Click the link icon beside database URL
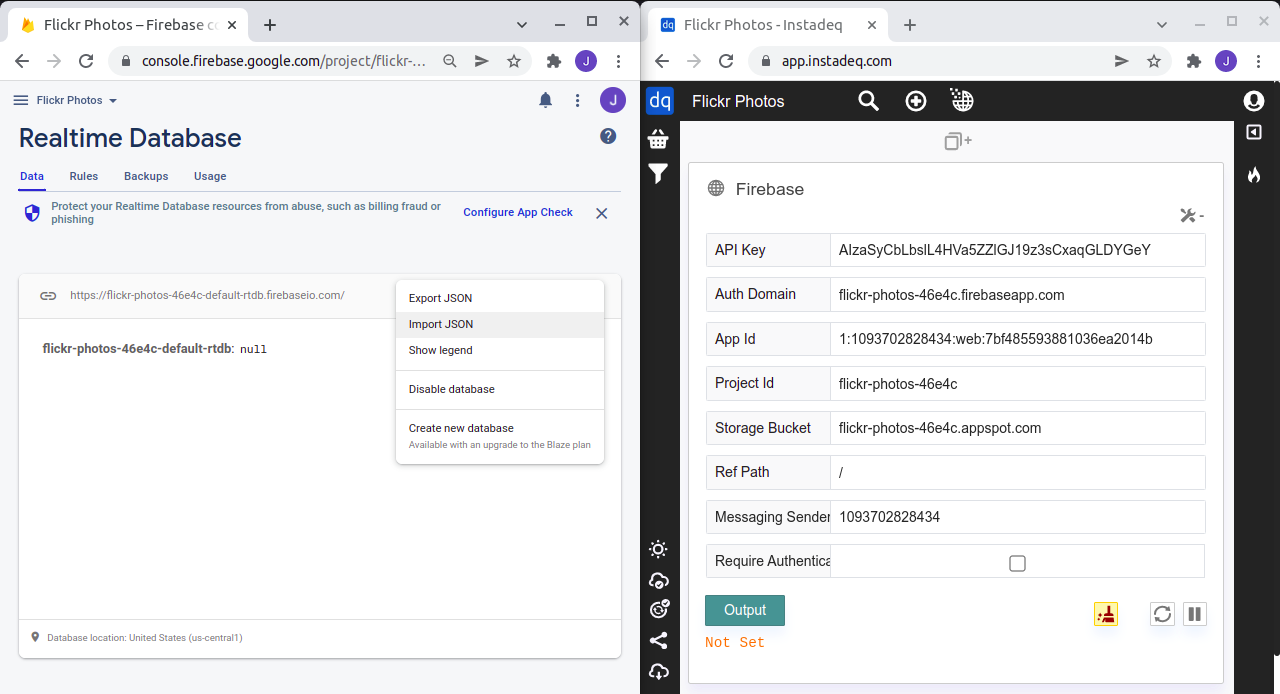 pyautogui.click(x=48, y=295)
